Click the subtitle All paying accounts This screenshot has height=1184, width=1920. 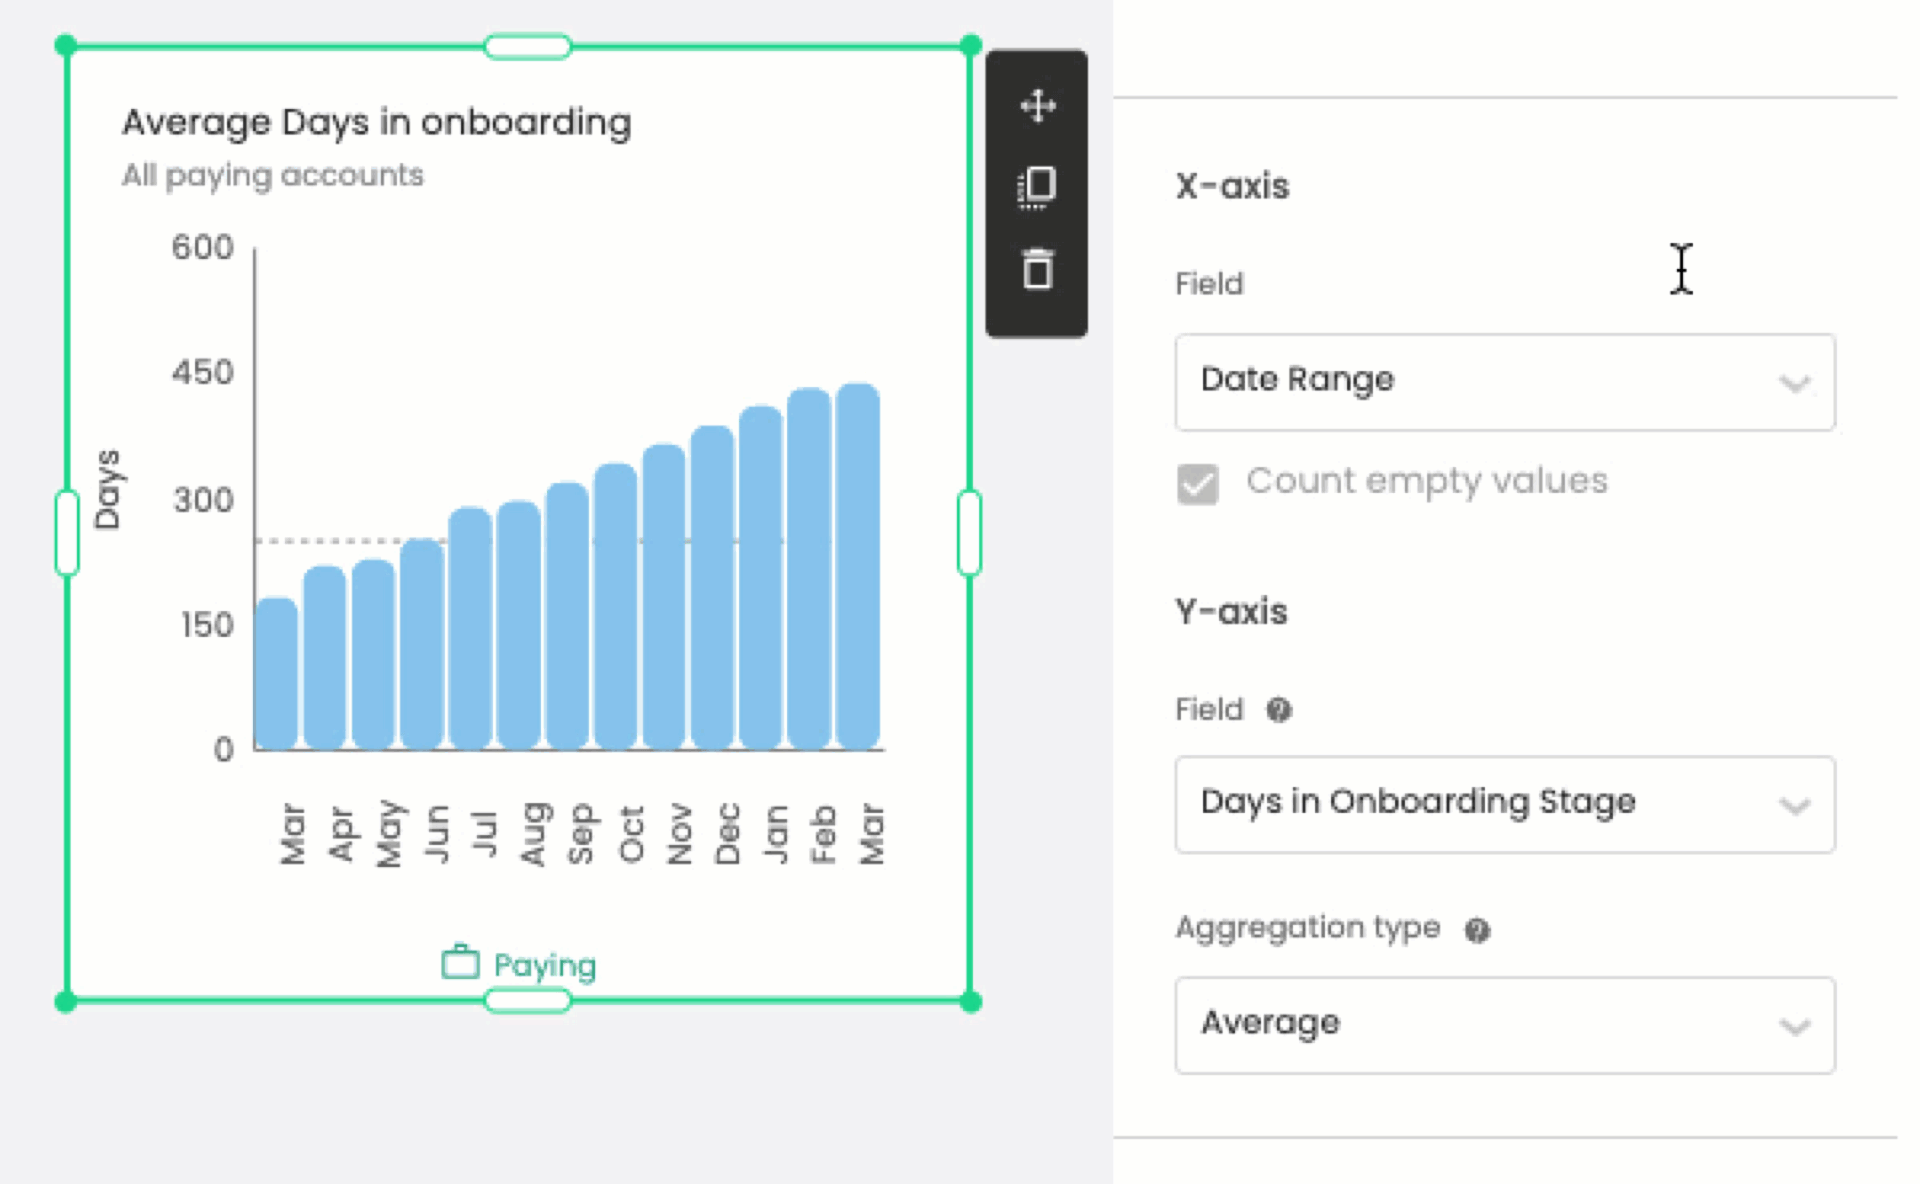pyautogui.click(x=273, y=175)
